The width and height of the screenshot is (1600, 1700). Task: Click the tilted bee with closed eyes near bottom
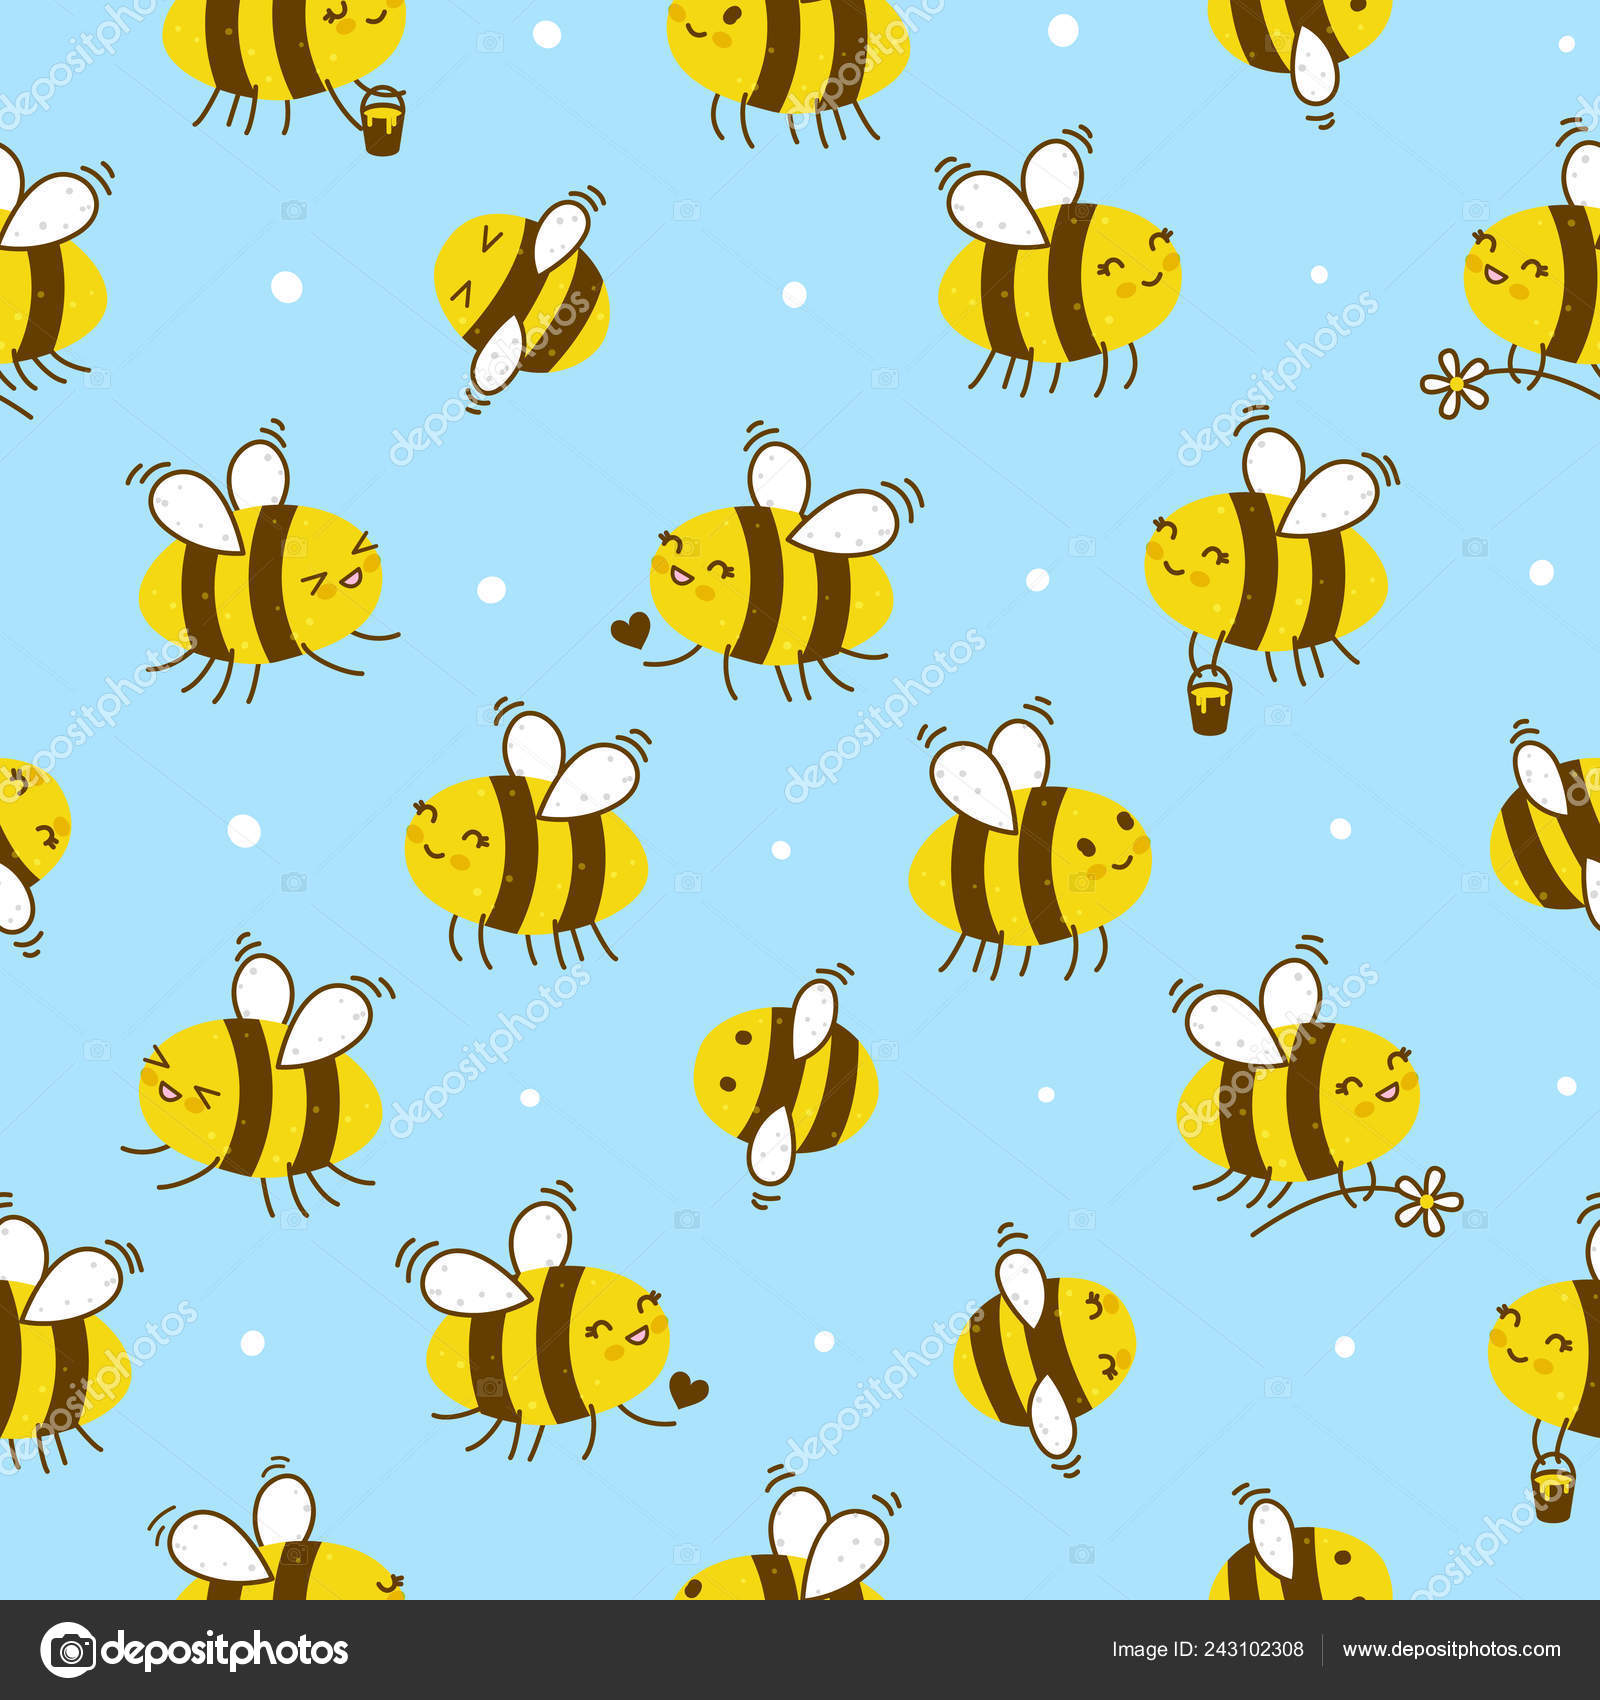coord(1043,1352)
